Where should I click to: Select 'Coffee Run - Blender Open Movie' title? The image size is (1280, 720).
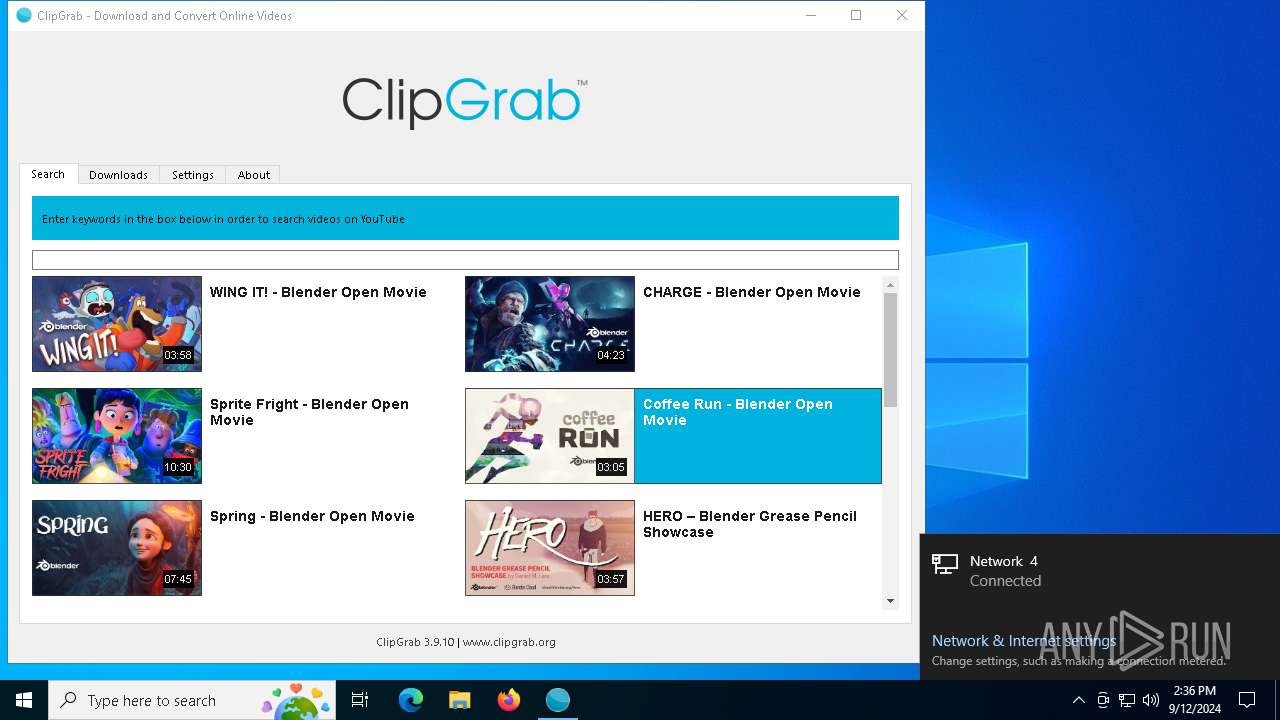coord(737,412)
